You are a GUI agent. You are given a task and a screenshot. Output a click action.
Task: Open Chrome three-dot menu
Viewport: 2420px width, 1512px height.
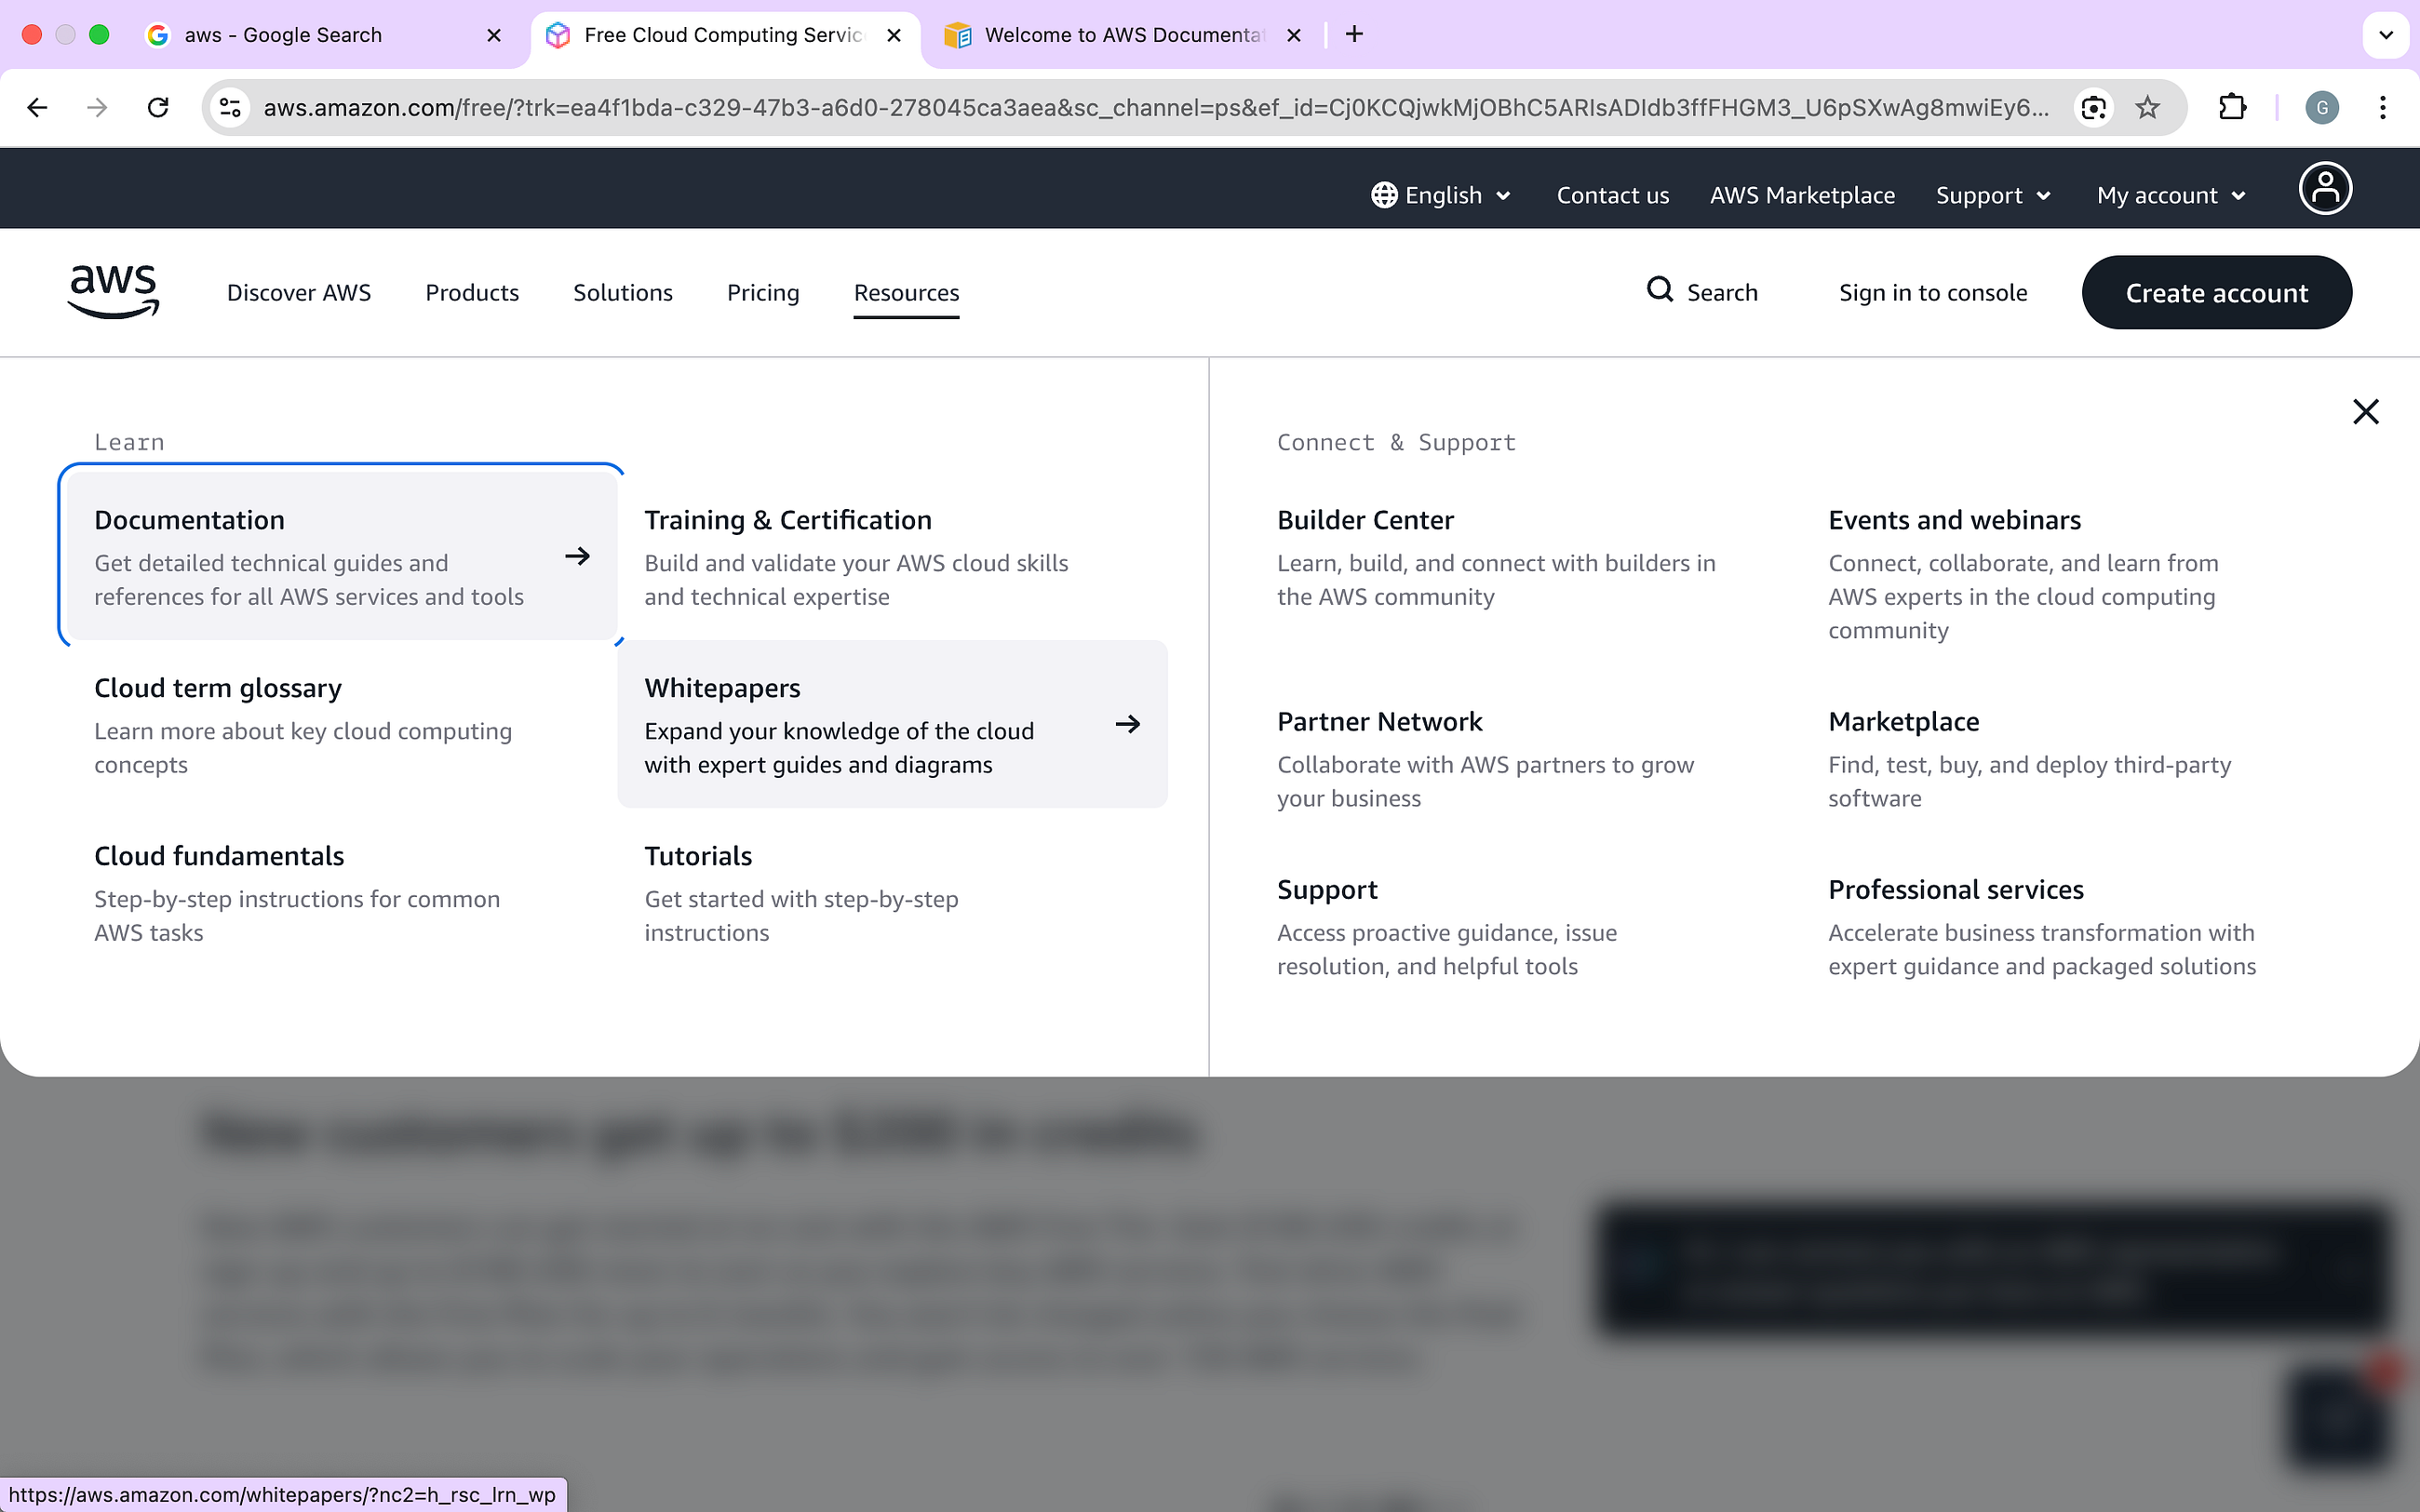(x=2383, y=107)
